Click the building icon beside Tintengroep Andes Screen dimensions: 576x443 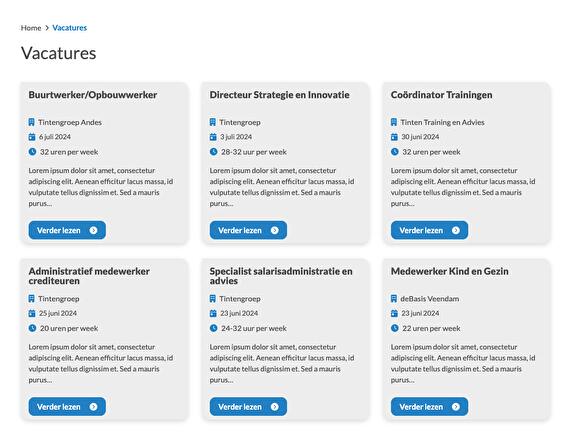point(32,122)
